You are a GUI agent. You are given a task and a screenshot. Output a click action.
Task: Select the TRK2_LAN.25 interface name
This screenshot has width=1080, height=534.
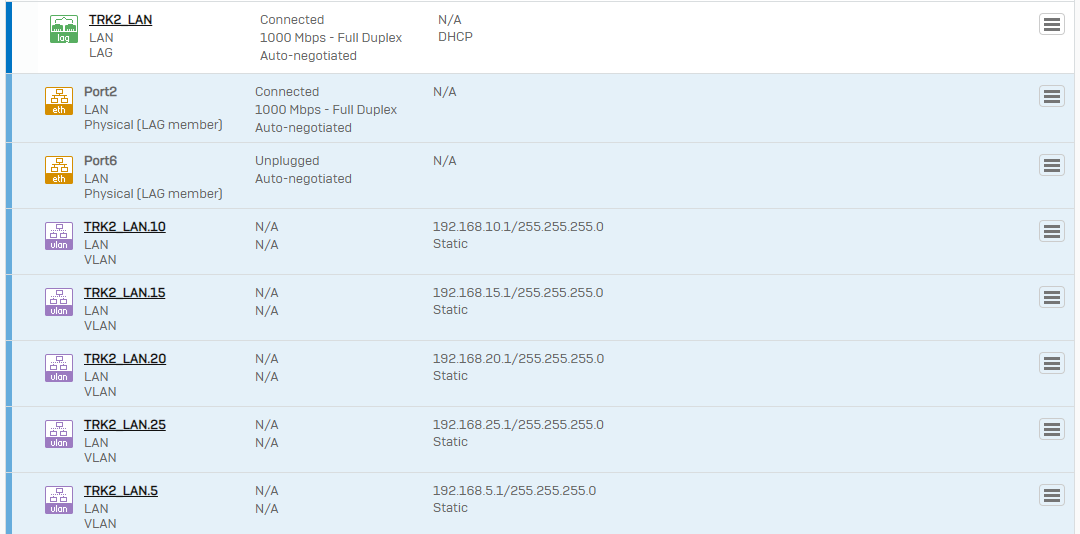[x=125, y=425]
